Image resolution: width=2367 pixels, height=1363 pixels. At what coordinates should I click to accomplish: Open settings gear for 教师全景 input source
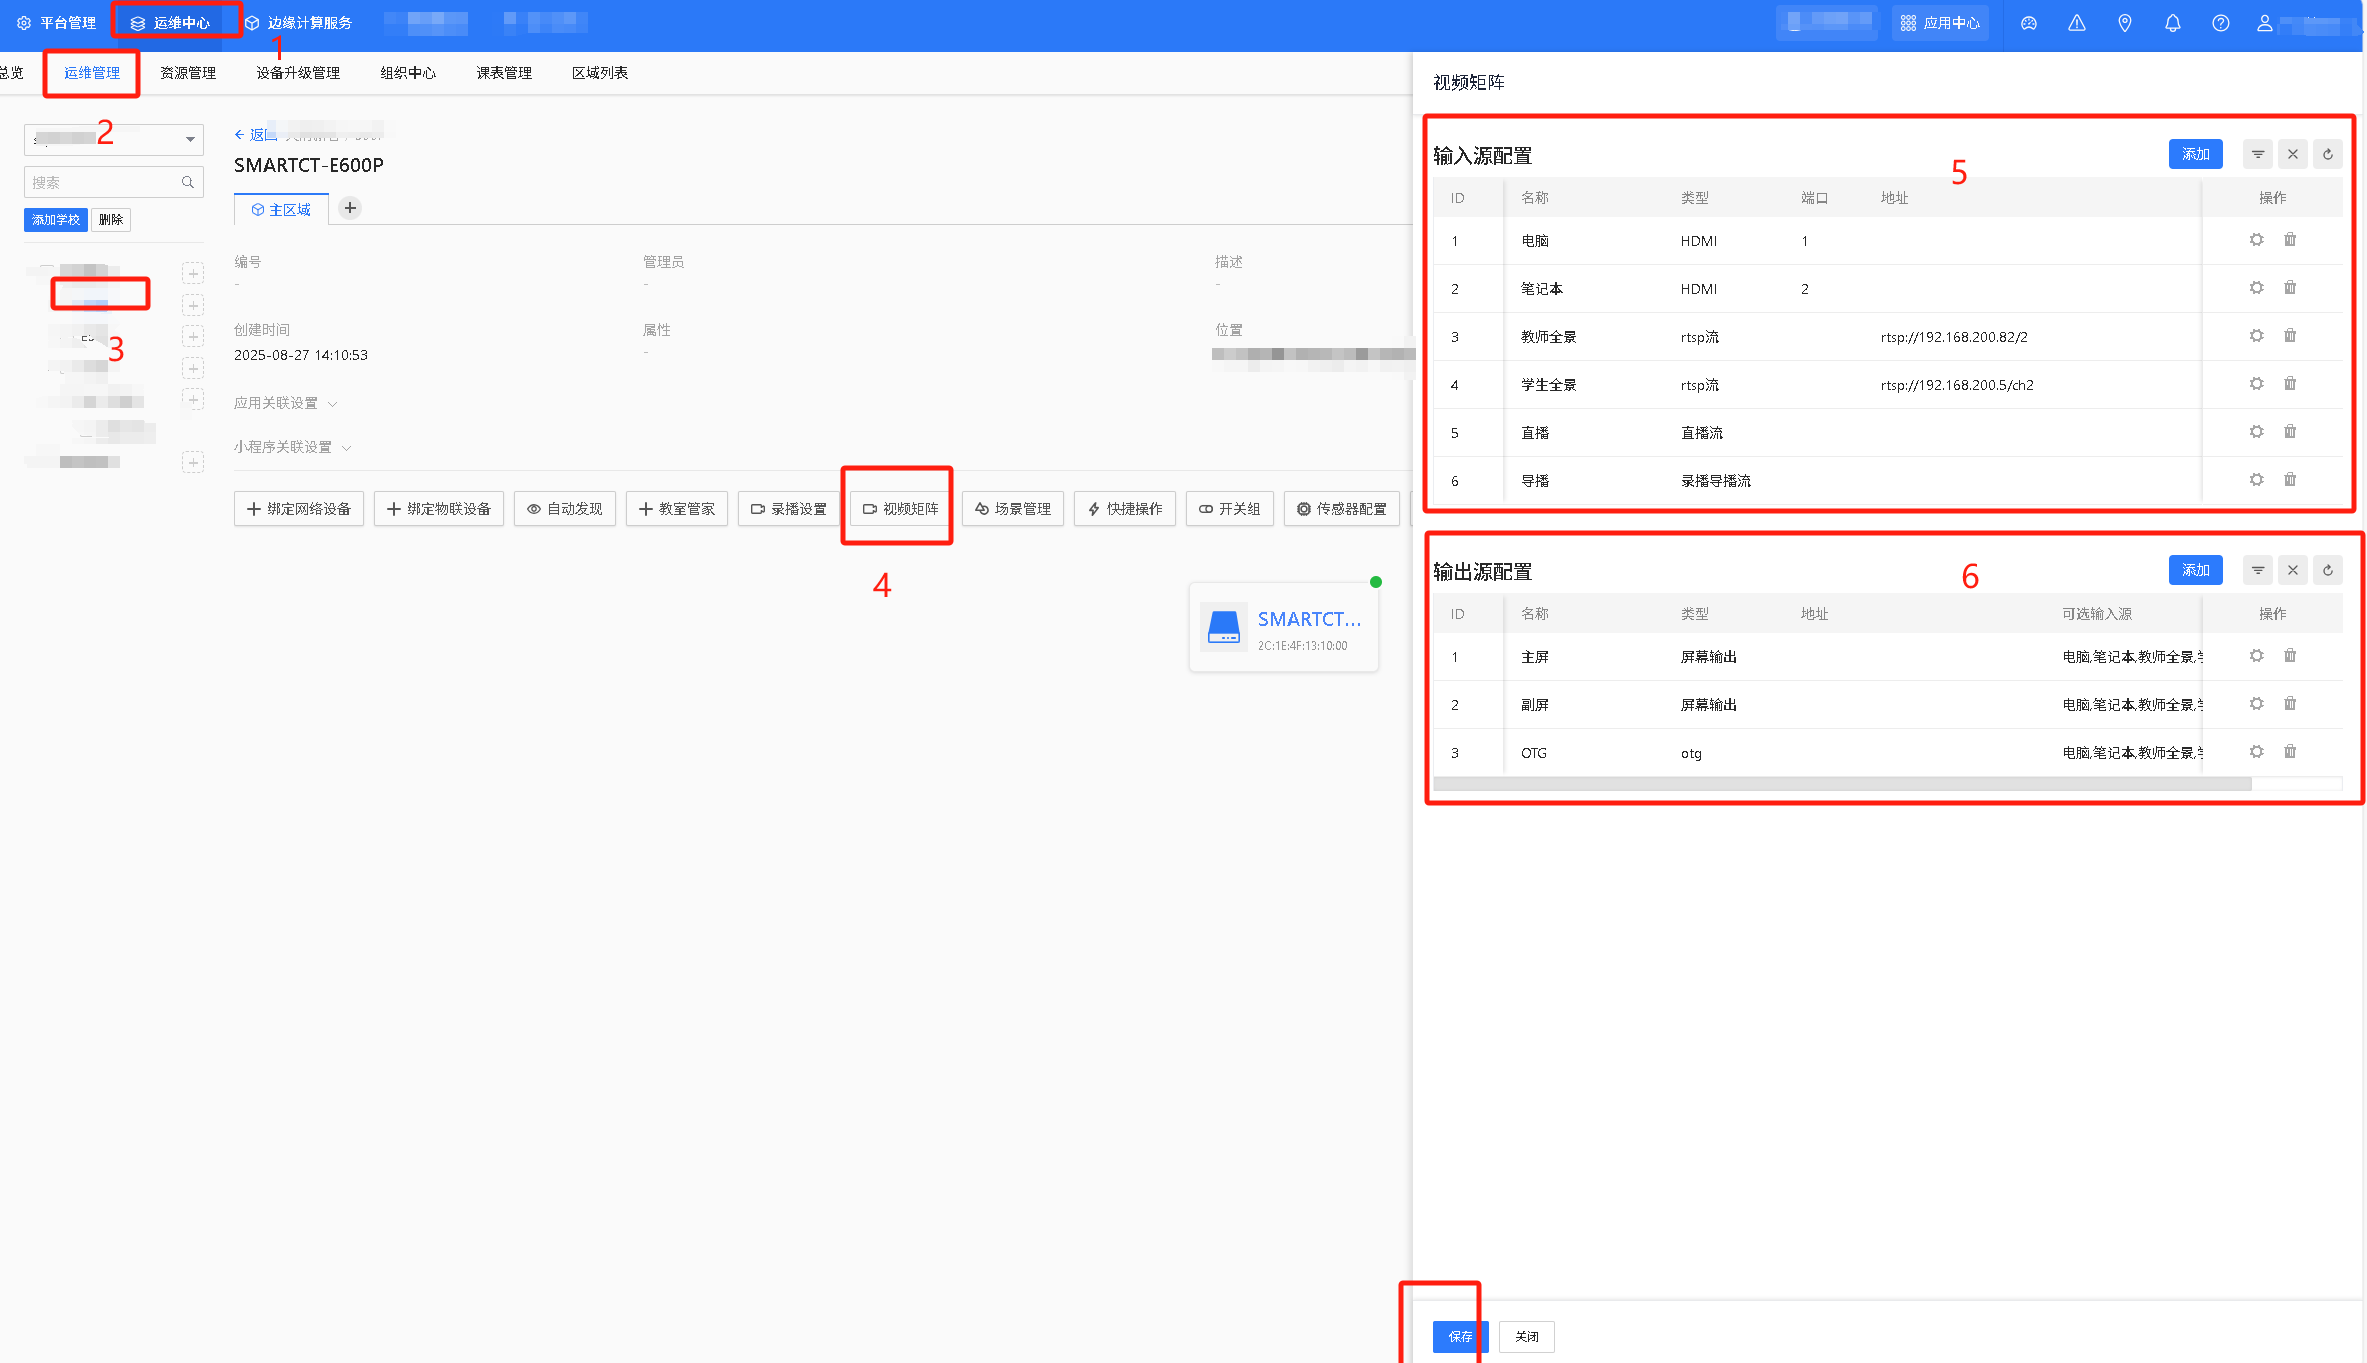point(2256,336)
